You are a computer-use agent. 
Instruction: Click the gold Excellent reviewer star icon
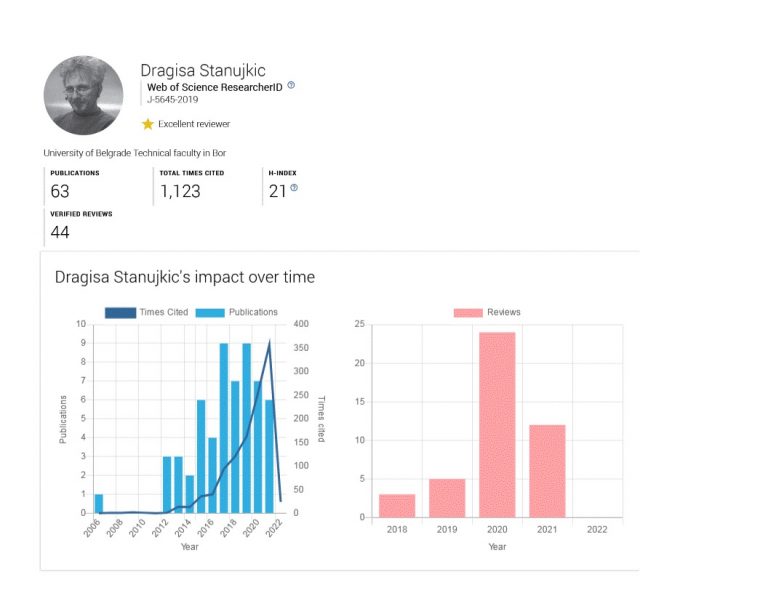tap(147, 124)
